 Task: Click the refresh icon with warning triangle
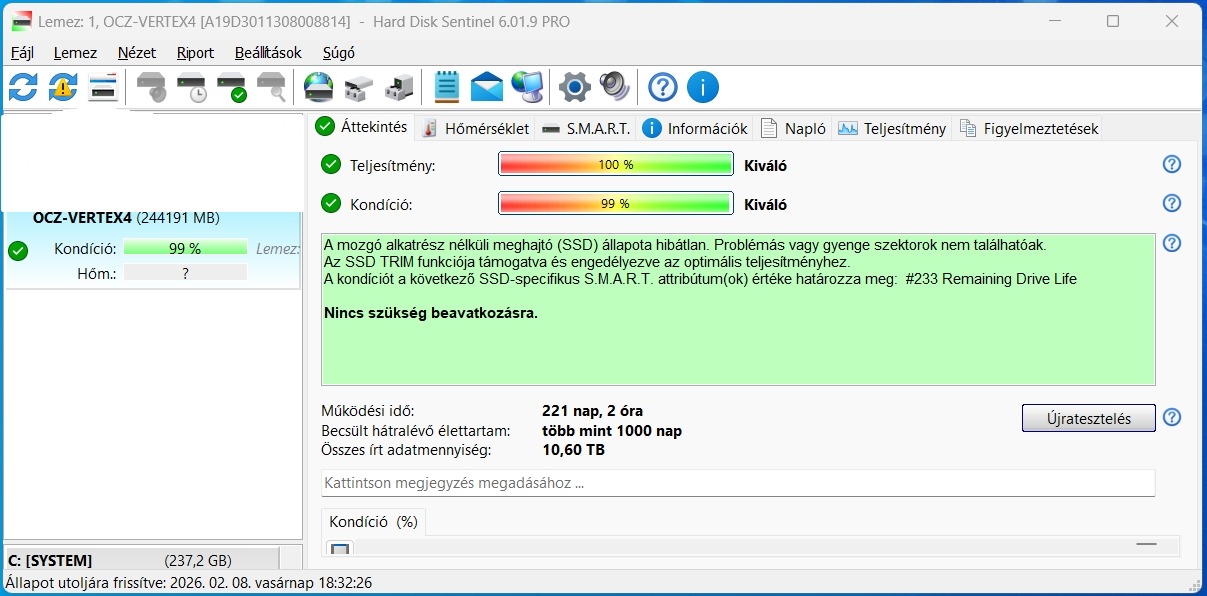tap(63, 87)
